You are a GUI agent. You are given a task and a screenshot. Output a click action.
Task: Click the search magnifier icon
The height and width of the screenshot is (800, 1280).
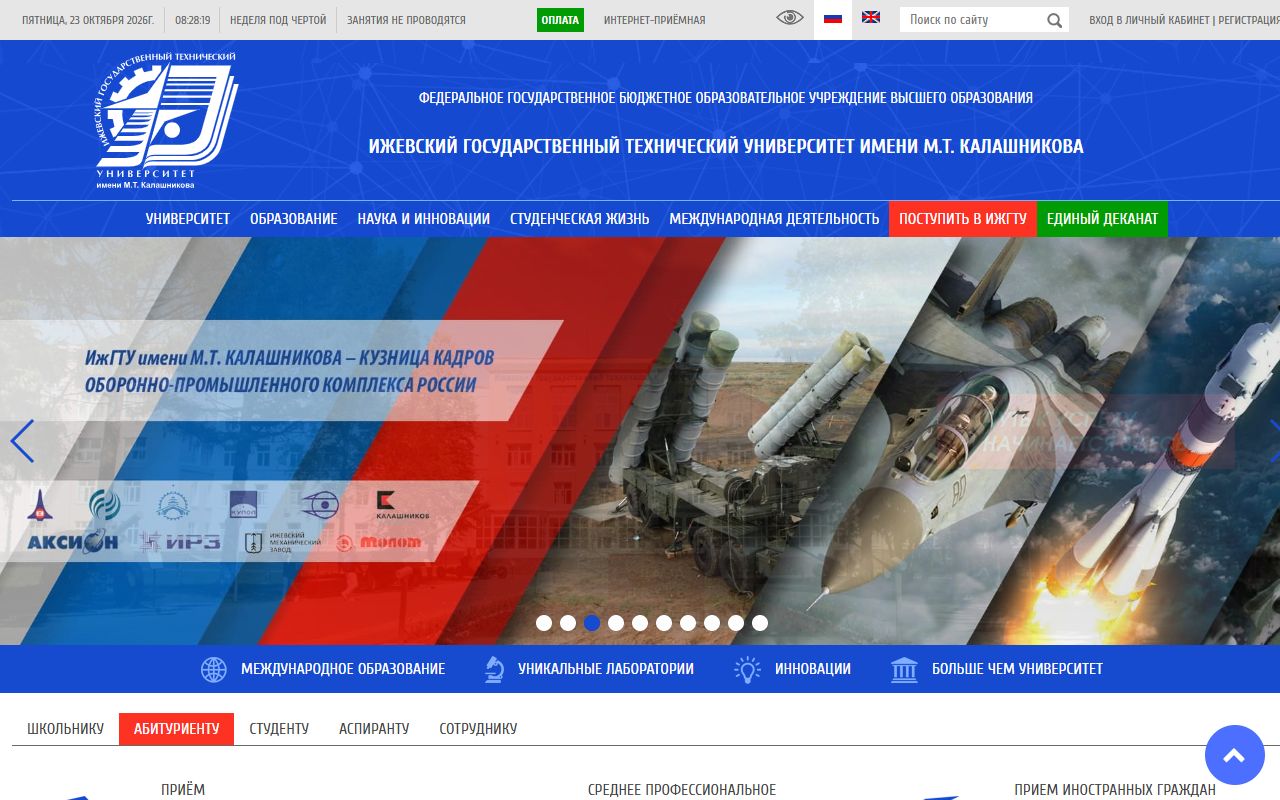click(x=1054, y=20)
